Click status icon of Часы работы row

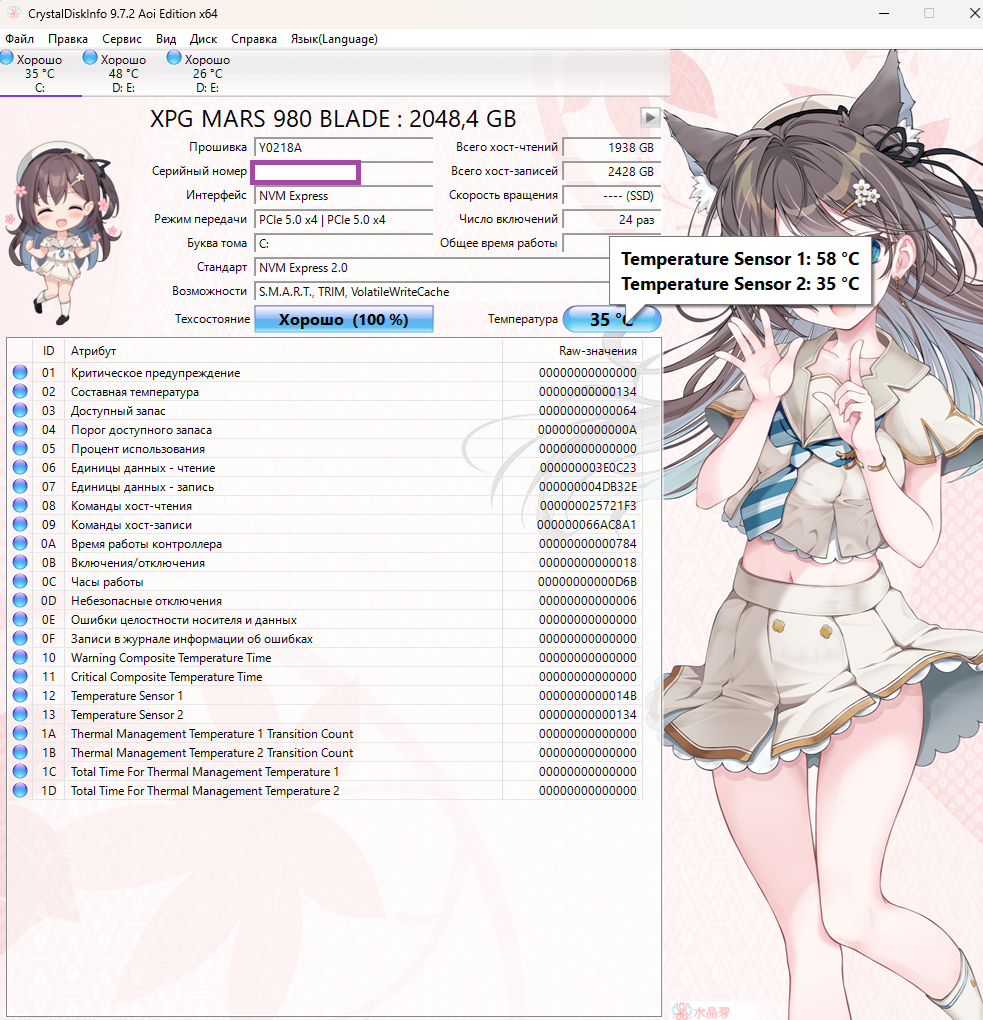pos(20,581)
